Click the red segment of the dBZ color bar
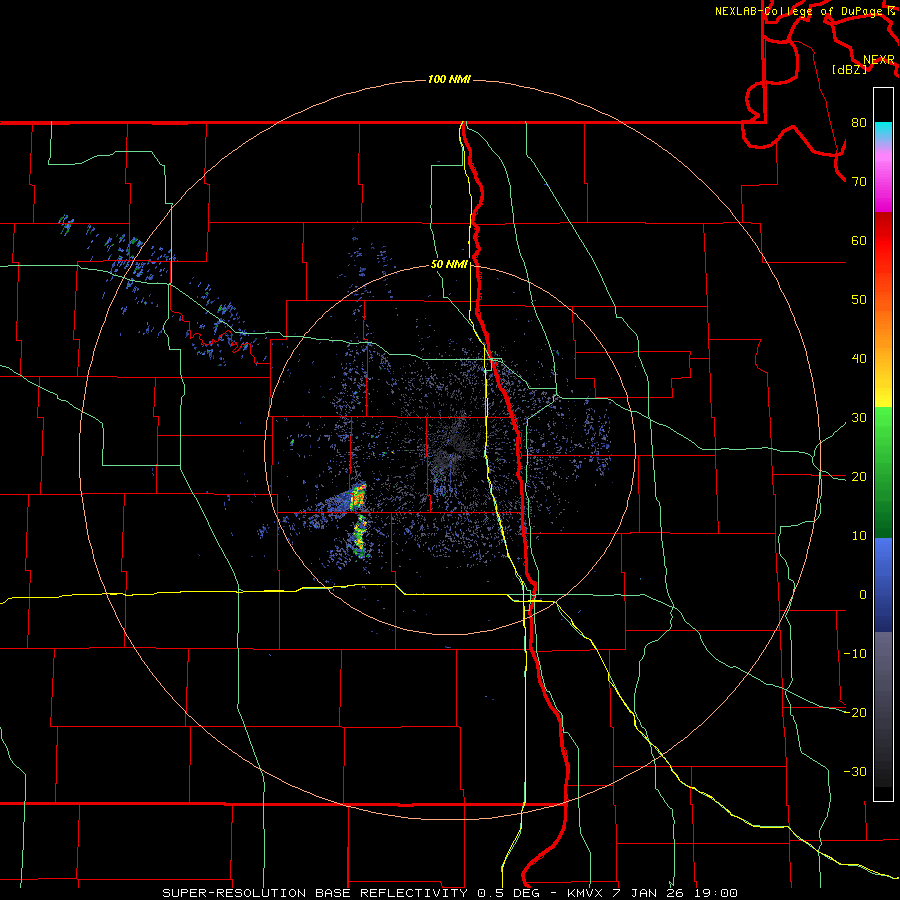This screenshot has height=900, width=900. (x=883, y=241)
